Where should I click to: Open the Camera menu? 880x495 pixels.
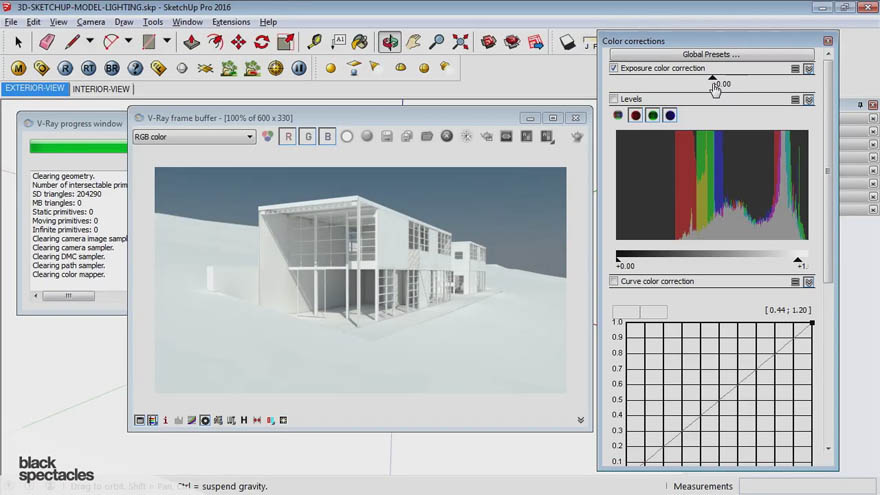click(x=91, y=22)
